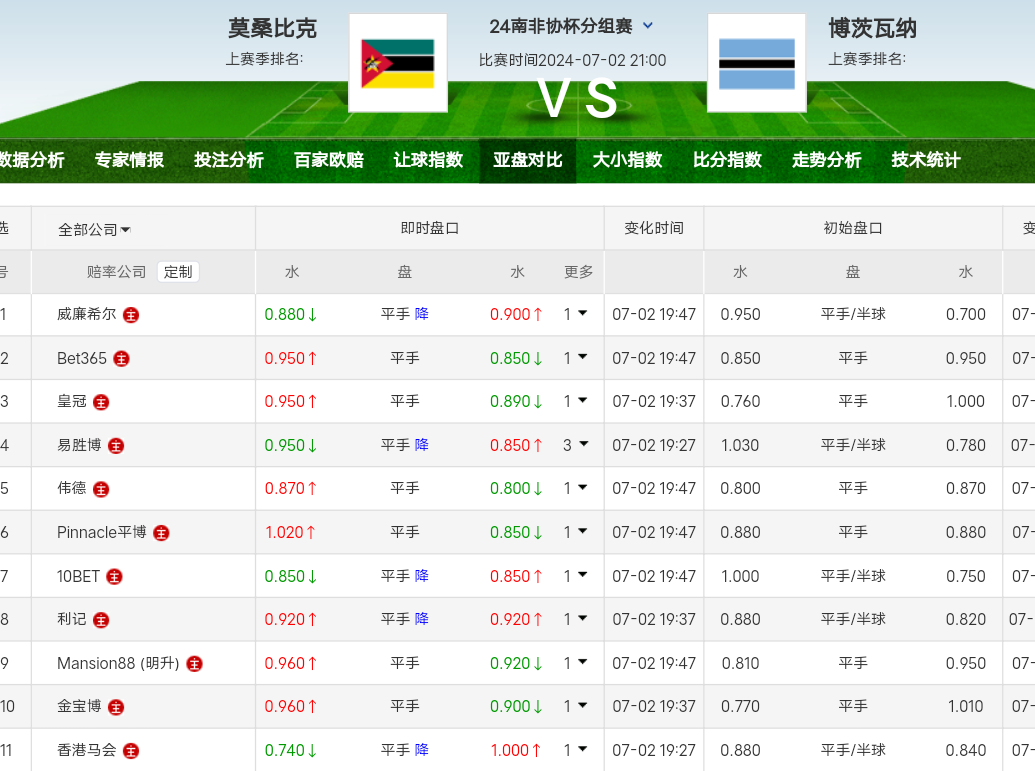Click the Botswana flag image

tap(756, 63)
